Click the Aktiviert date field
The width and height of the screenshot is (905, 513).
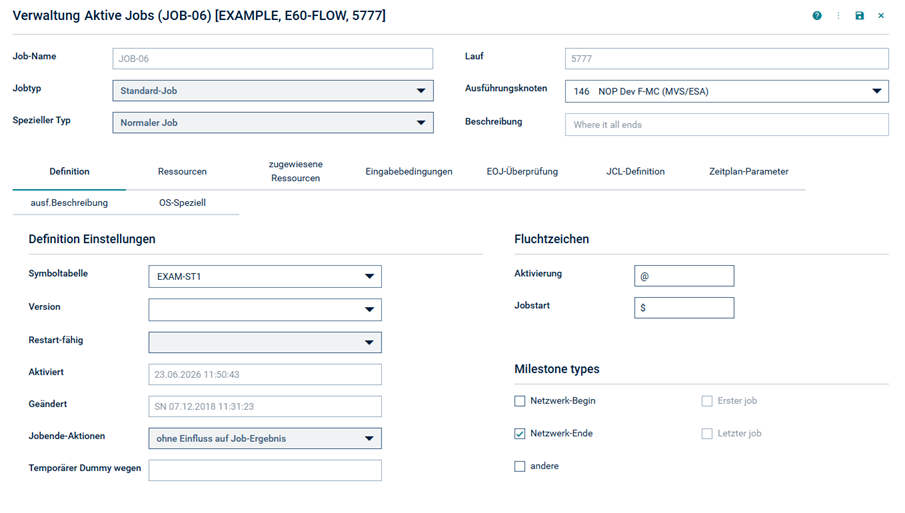point(265,374)
